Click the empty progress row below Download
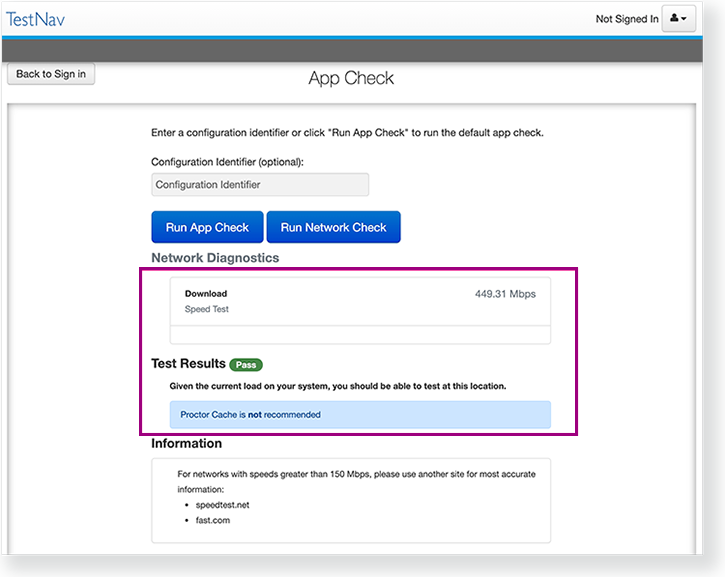 click(360, 335)
